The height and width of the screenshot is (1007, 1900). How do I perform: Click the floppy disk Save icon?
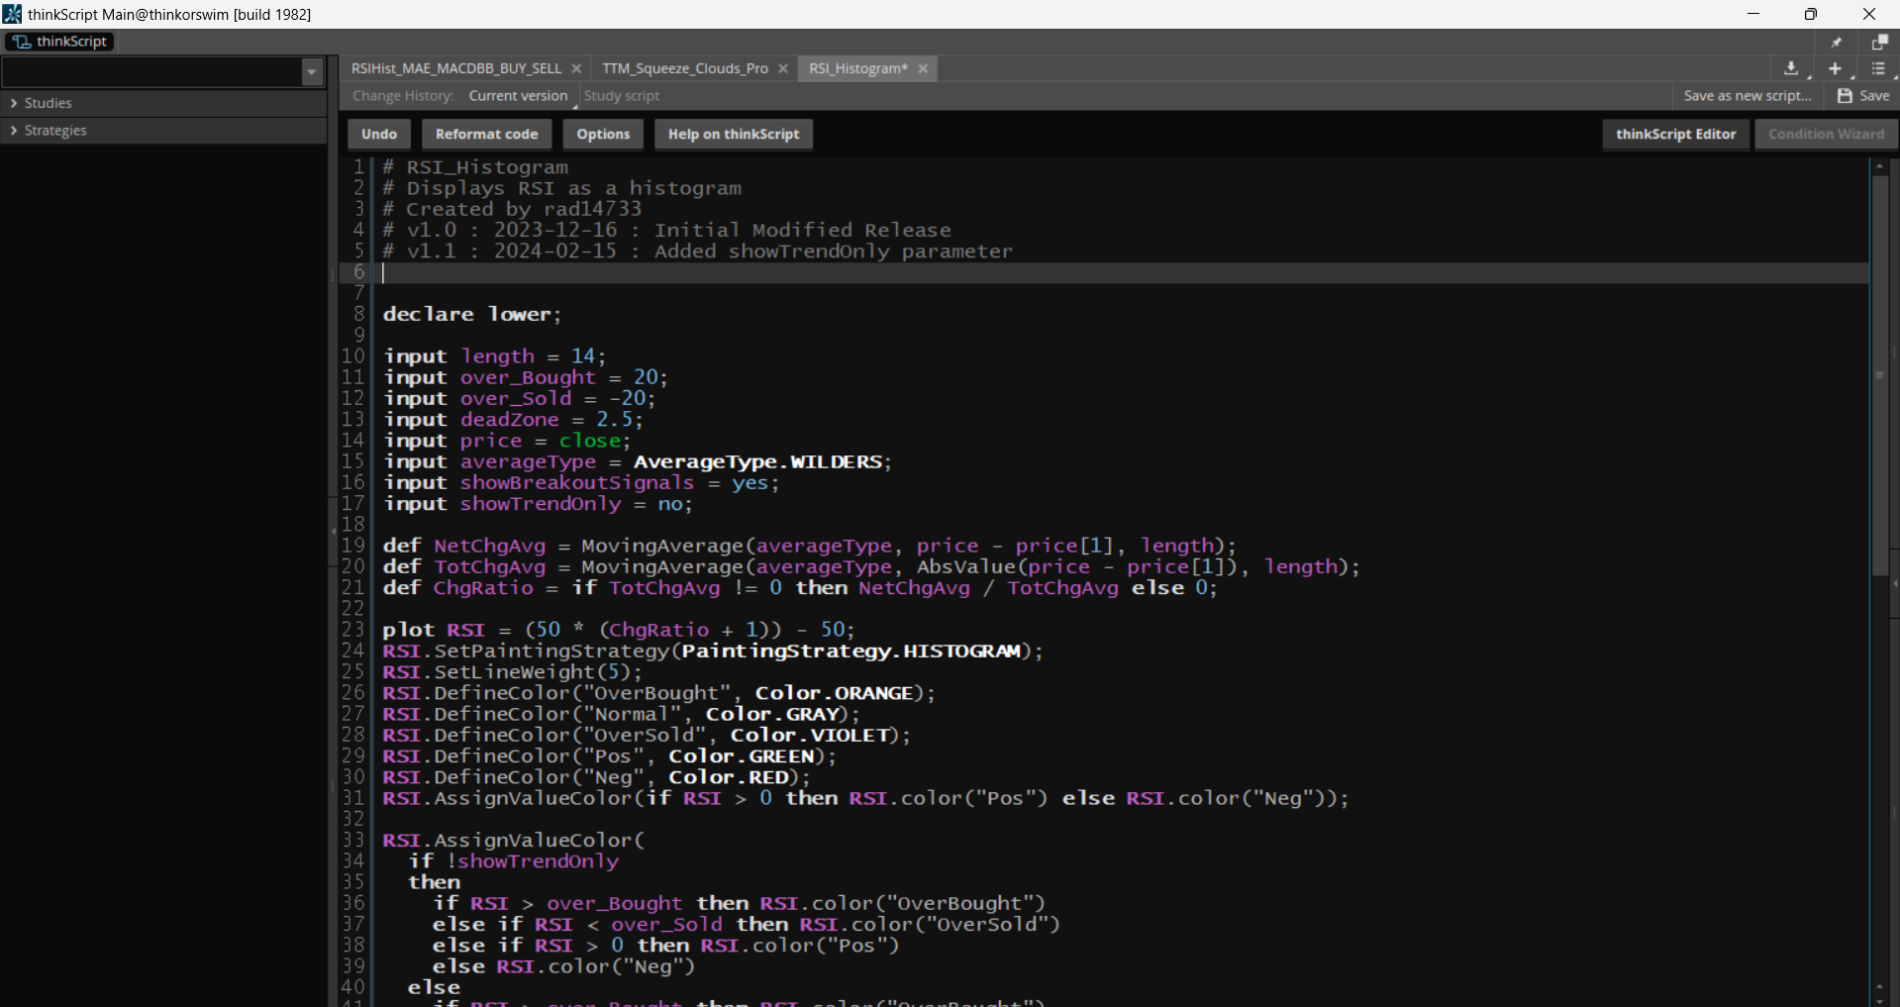click(1845, 96)
